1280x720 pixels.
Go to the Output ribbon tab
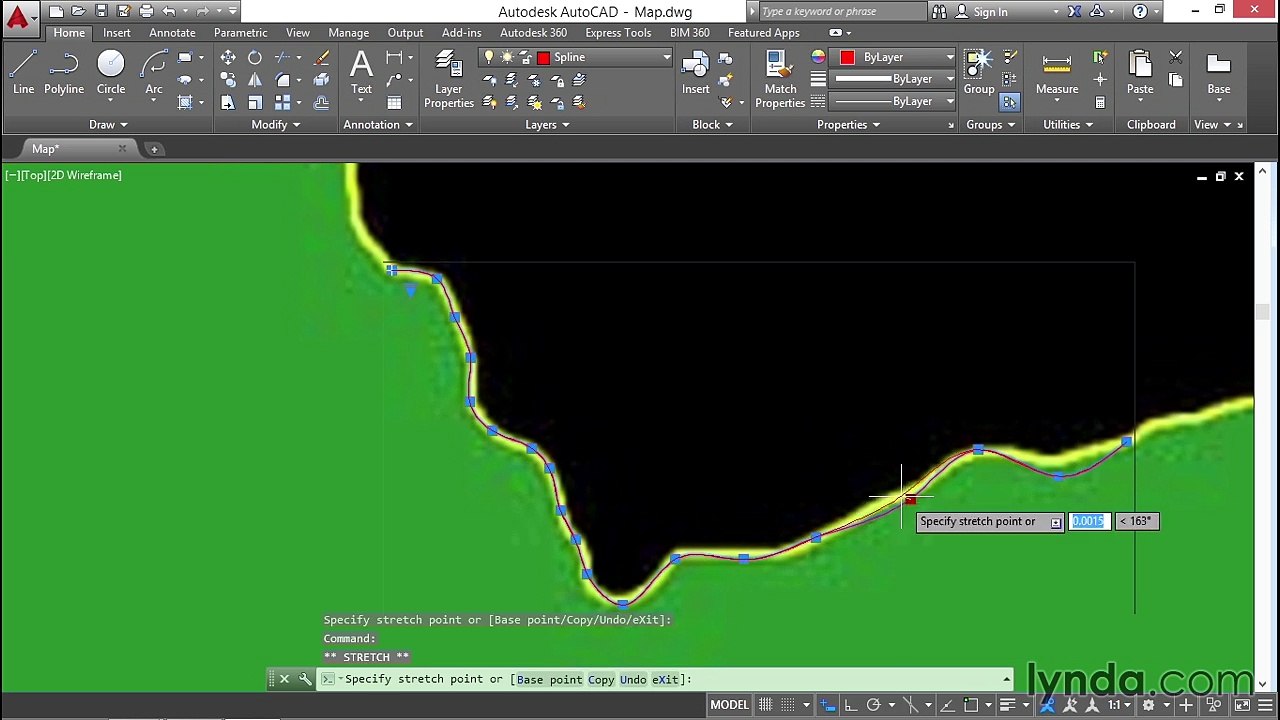coord(405,33)
